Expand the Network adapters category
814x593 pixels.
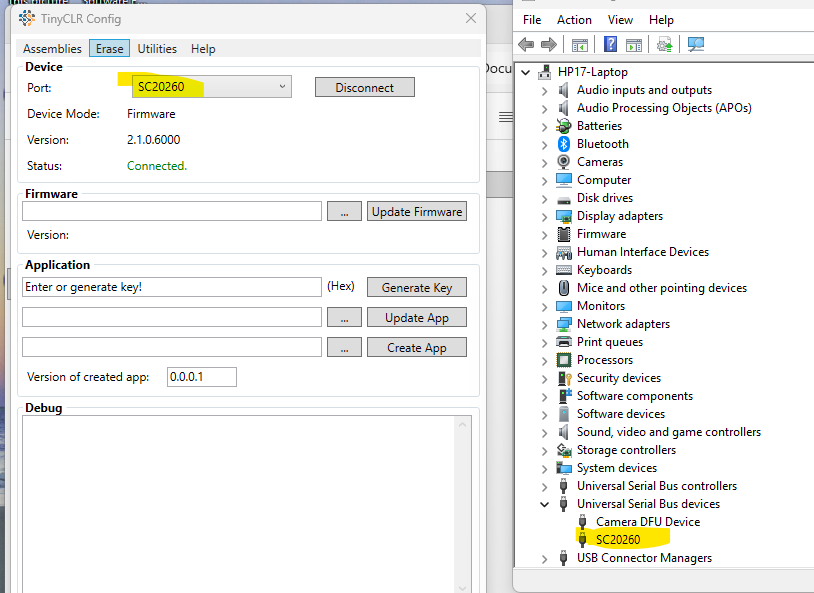point(545,324)
